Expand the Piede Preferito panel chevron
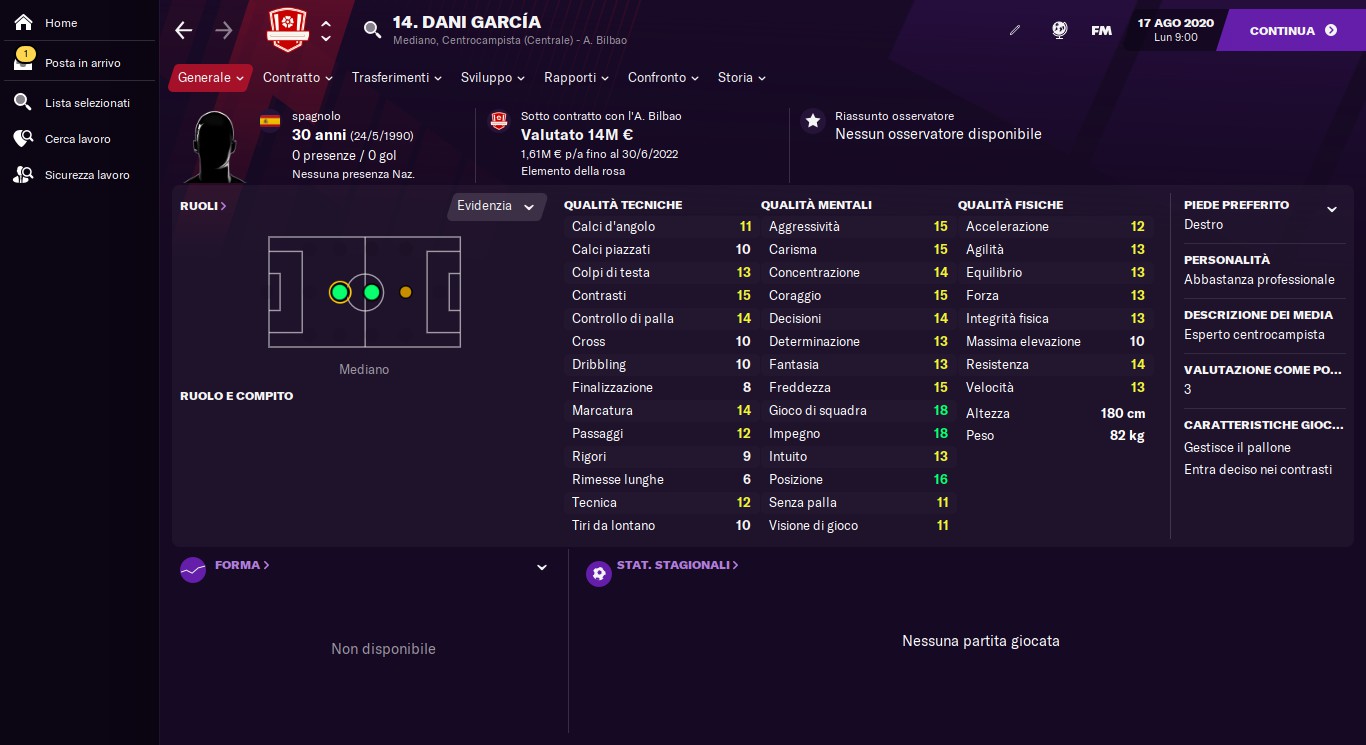The image size is (1366, 745). pyautogui.click(x=1332, y=209)
